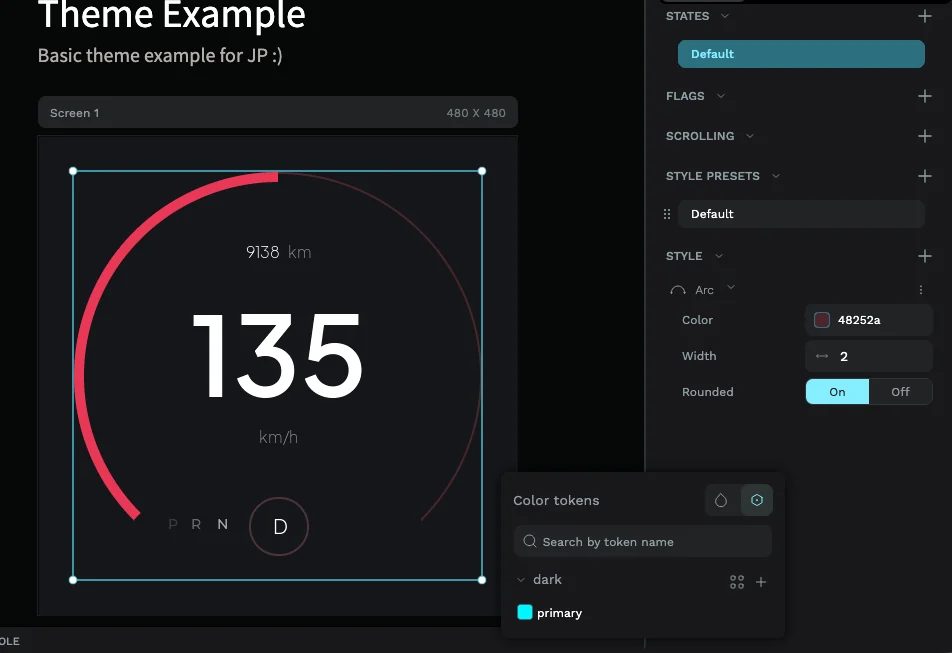Collapse the dark token group
Image resolution: width=952 pixels, height=653 pixels.
[520, 580]
